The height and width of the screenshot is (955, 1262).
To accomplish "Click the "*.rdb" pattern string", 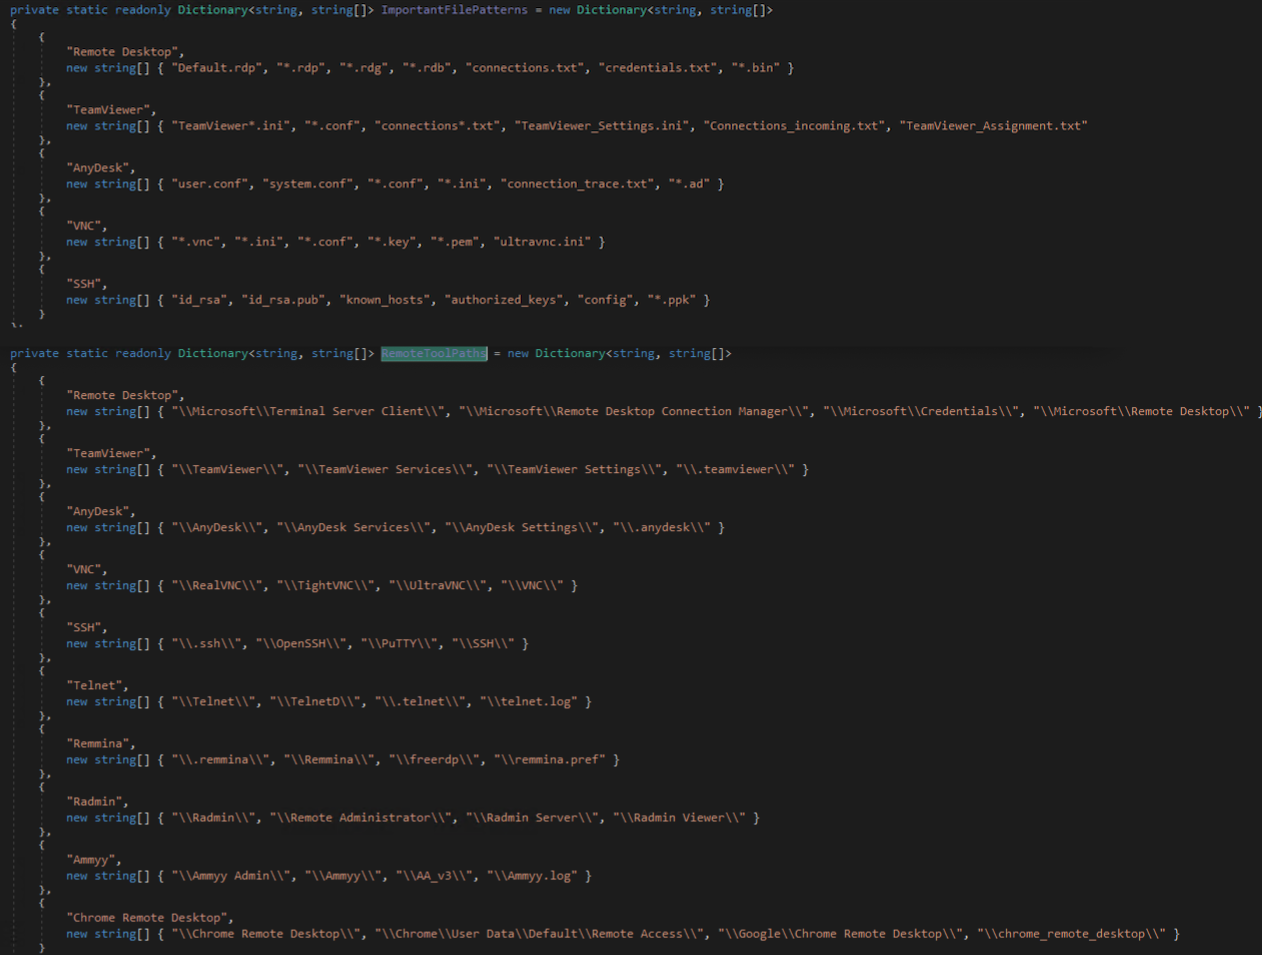I will click(427, 68).
